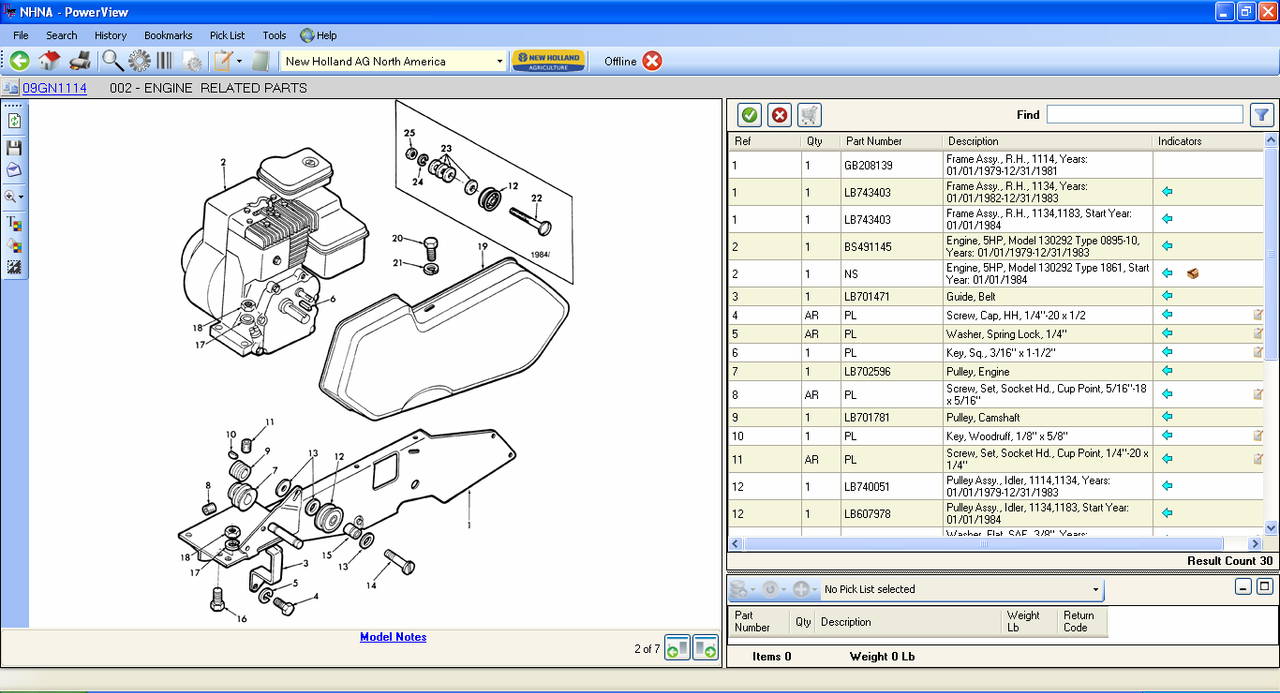Click the red X deselect icon
This screenshot has width=1280, height=693.
coord(779,115)
